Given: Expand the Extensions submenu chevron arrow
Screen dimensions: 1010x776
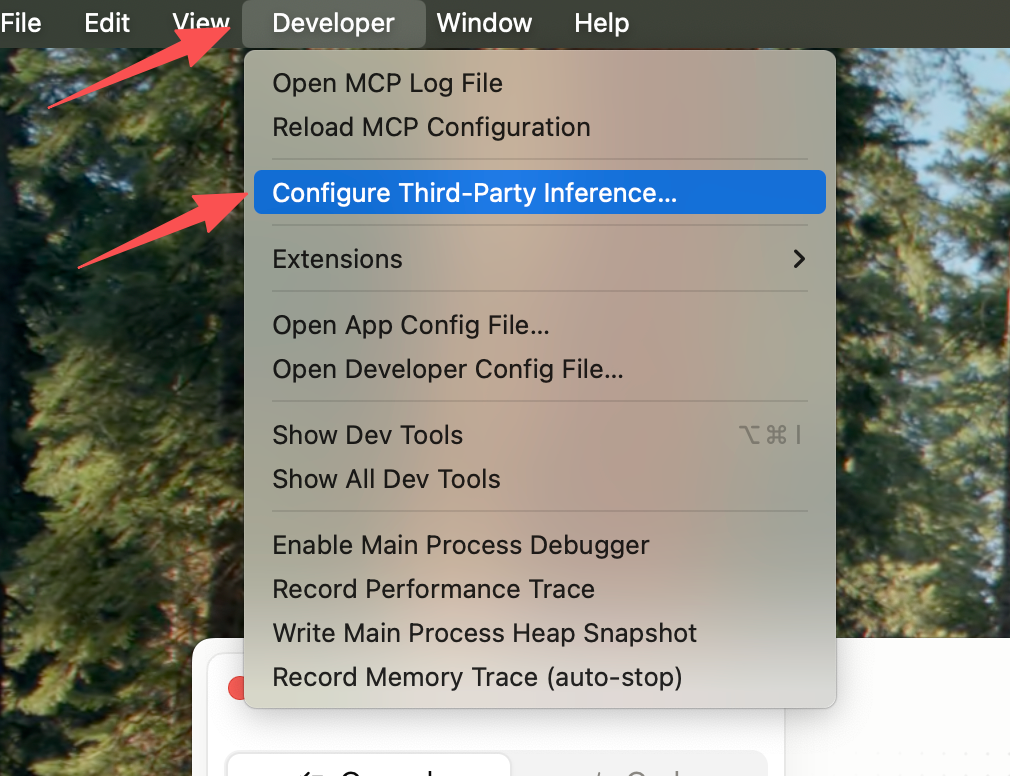Looking at the screenshot, I should coord(799,259).
